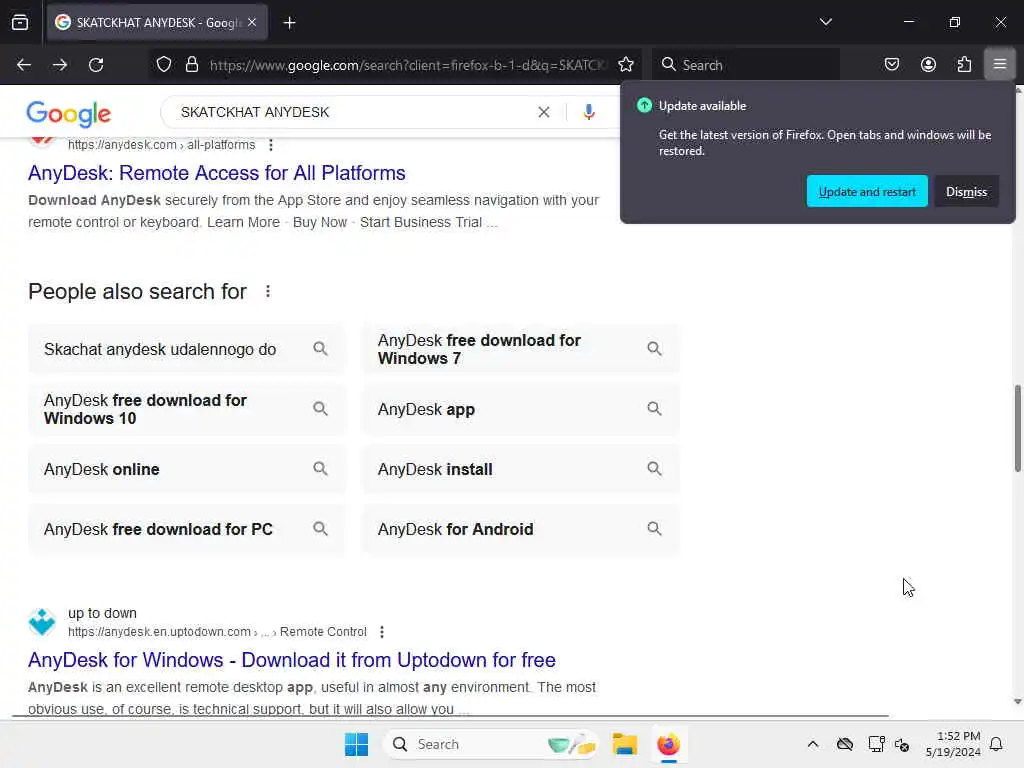Screen dimensions: 1024x768
Task: Open options menu for uptodown result
Action: pyautogui.click(x=382, y=632)
